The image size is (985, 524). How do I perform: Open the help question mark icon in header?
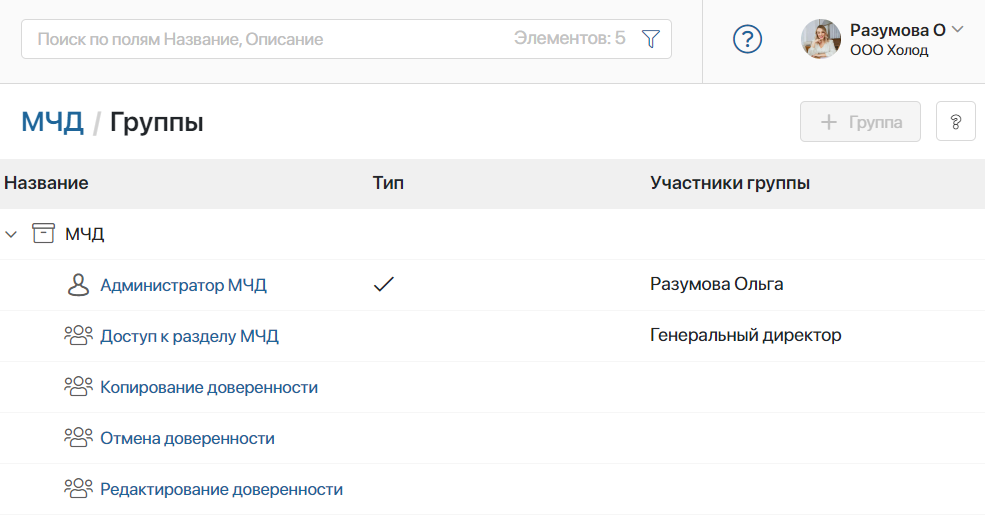click(x=747, y=39)
